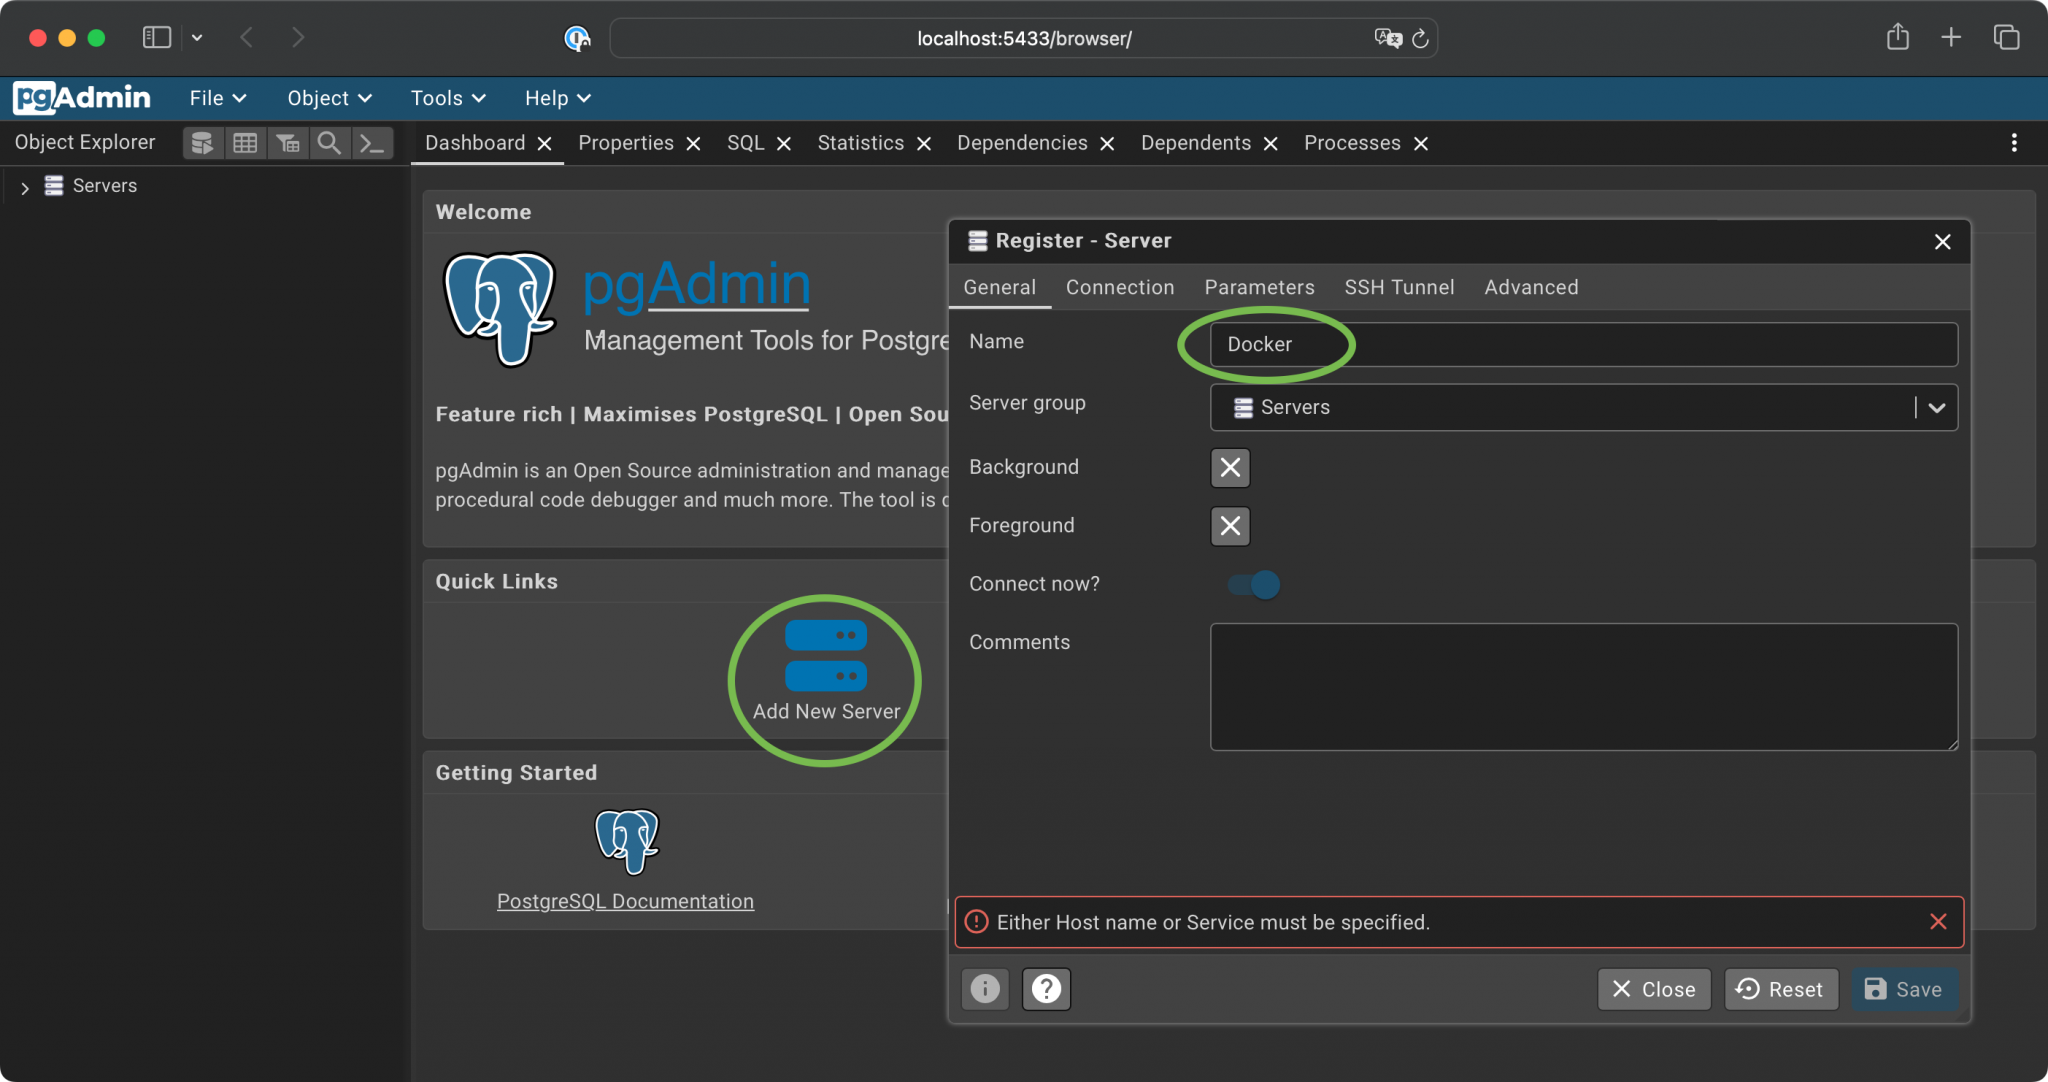
Task: Click the pgAdmin logo in the menu bar
Action: (82, 98)
